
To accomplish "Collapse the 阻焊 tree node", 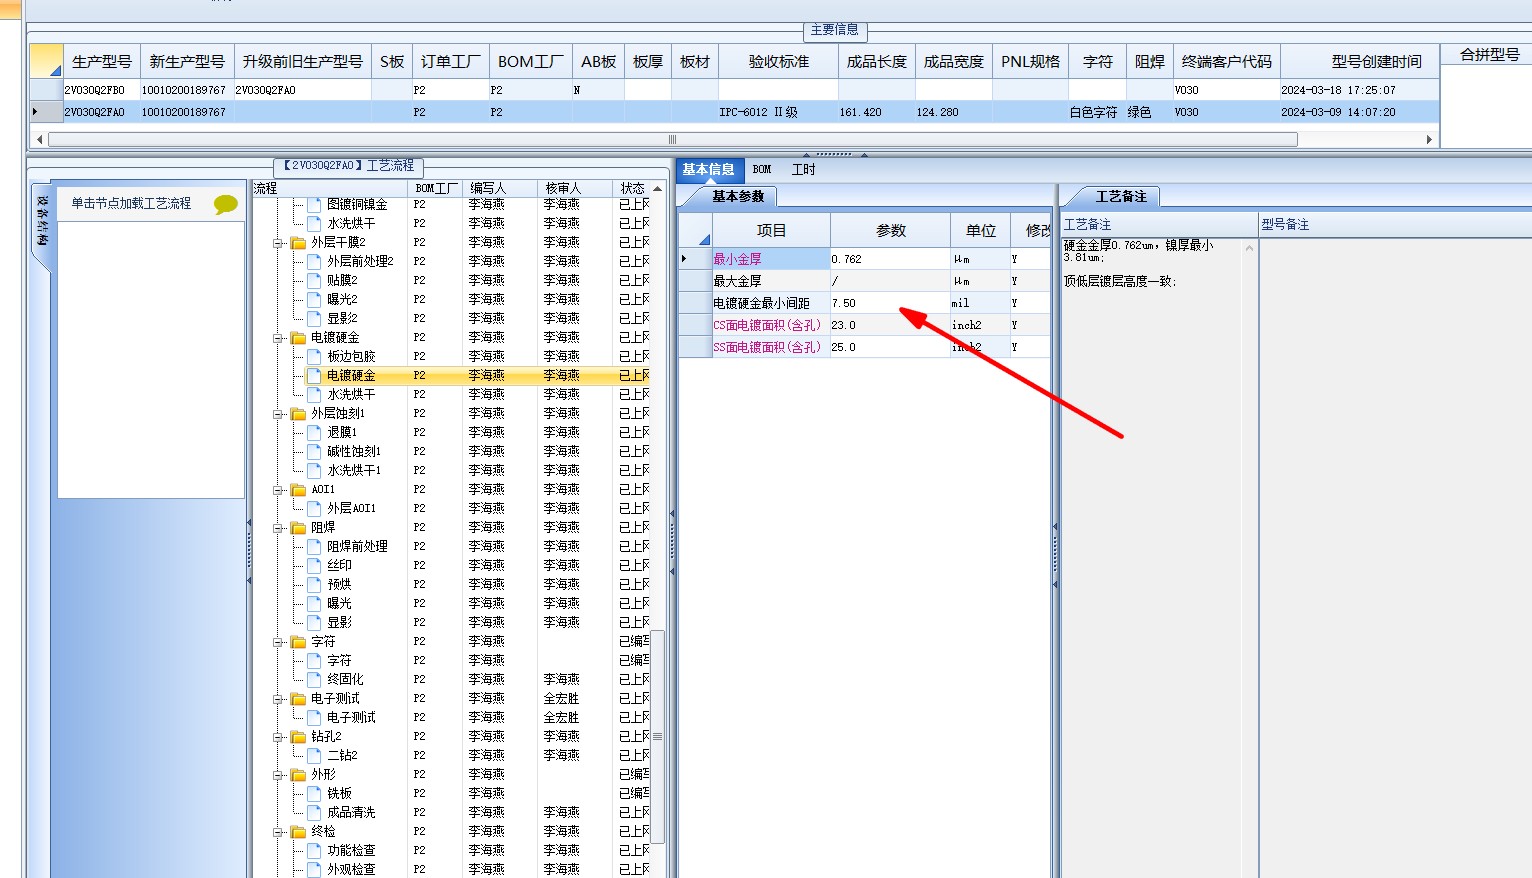I will [279, 528].
